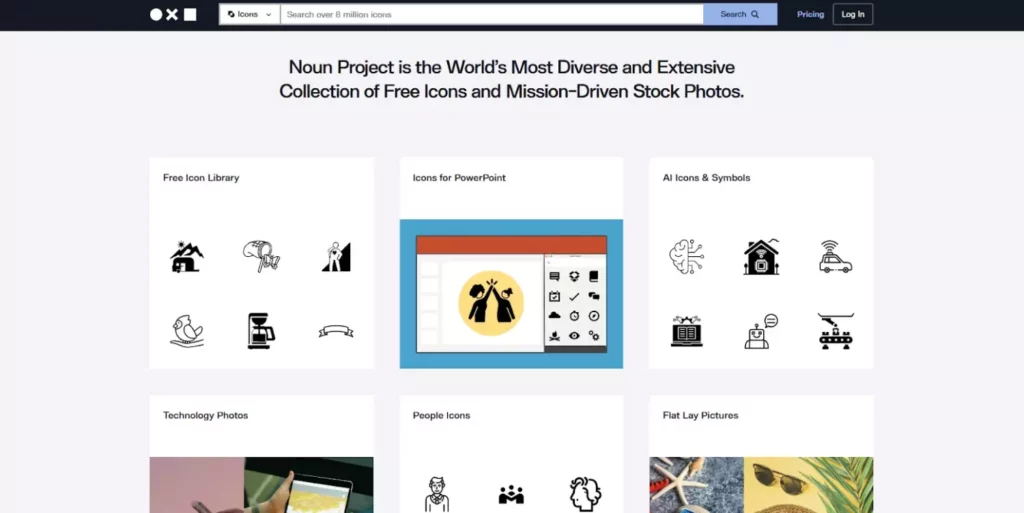The height and width of the screenshot is (513, 1024).
Task: Click the magnifier icon in Search button
Action: pos(755,14)
